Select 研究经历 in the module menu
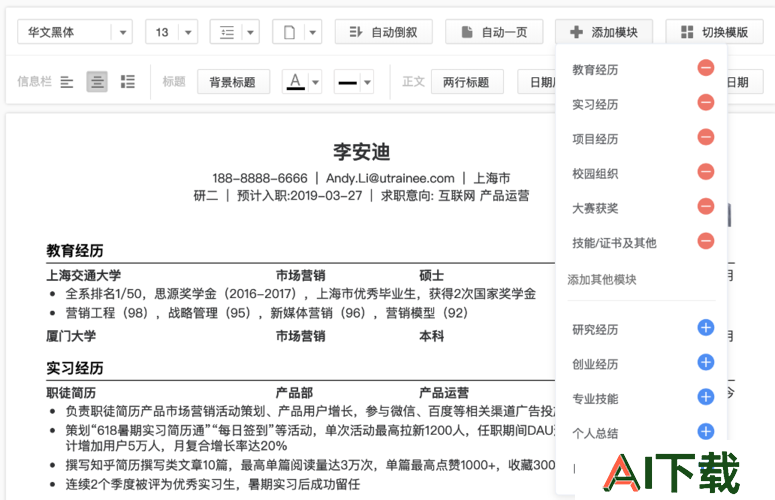 595,330
